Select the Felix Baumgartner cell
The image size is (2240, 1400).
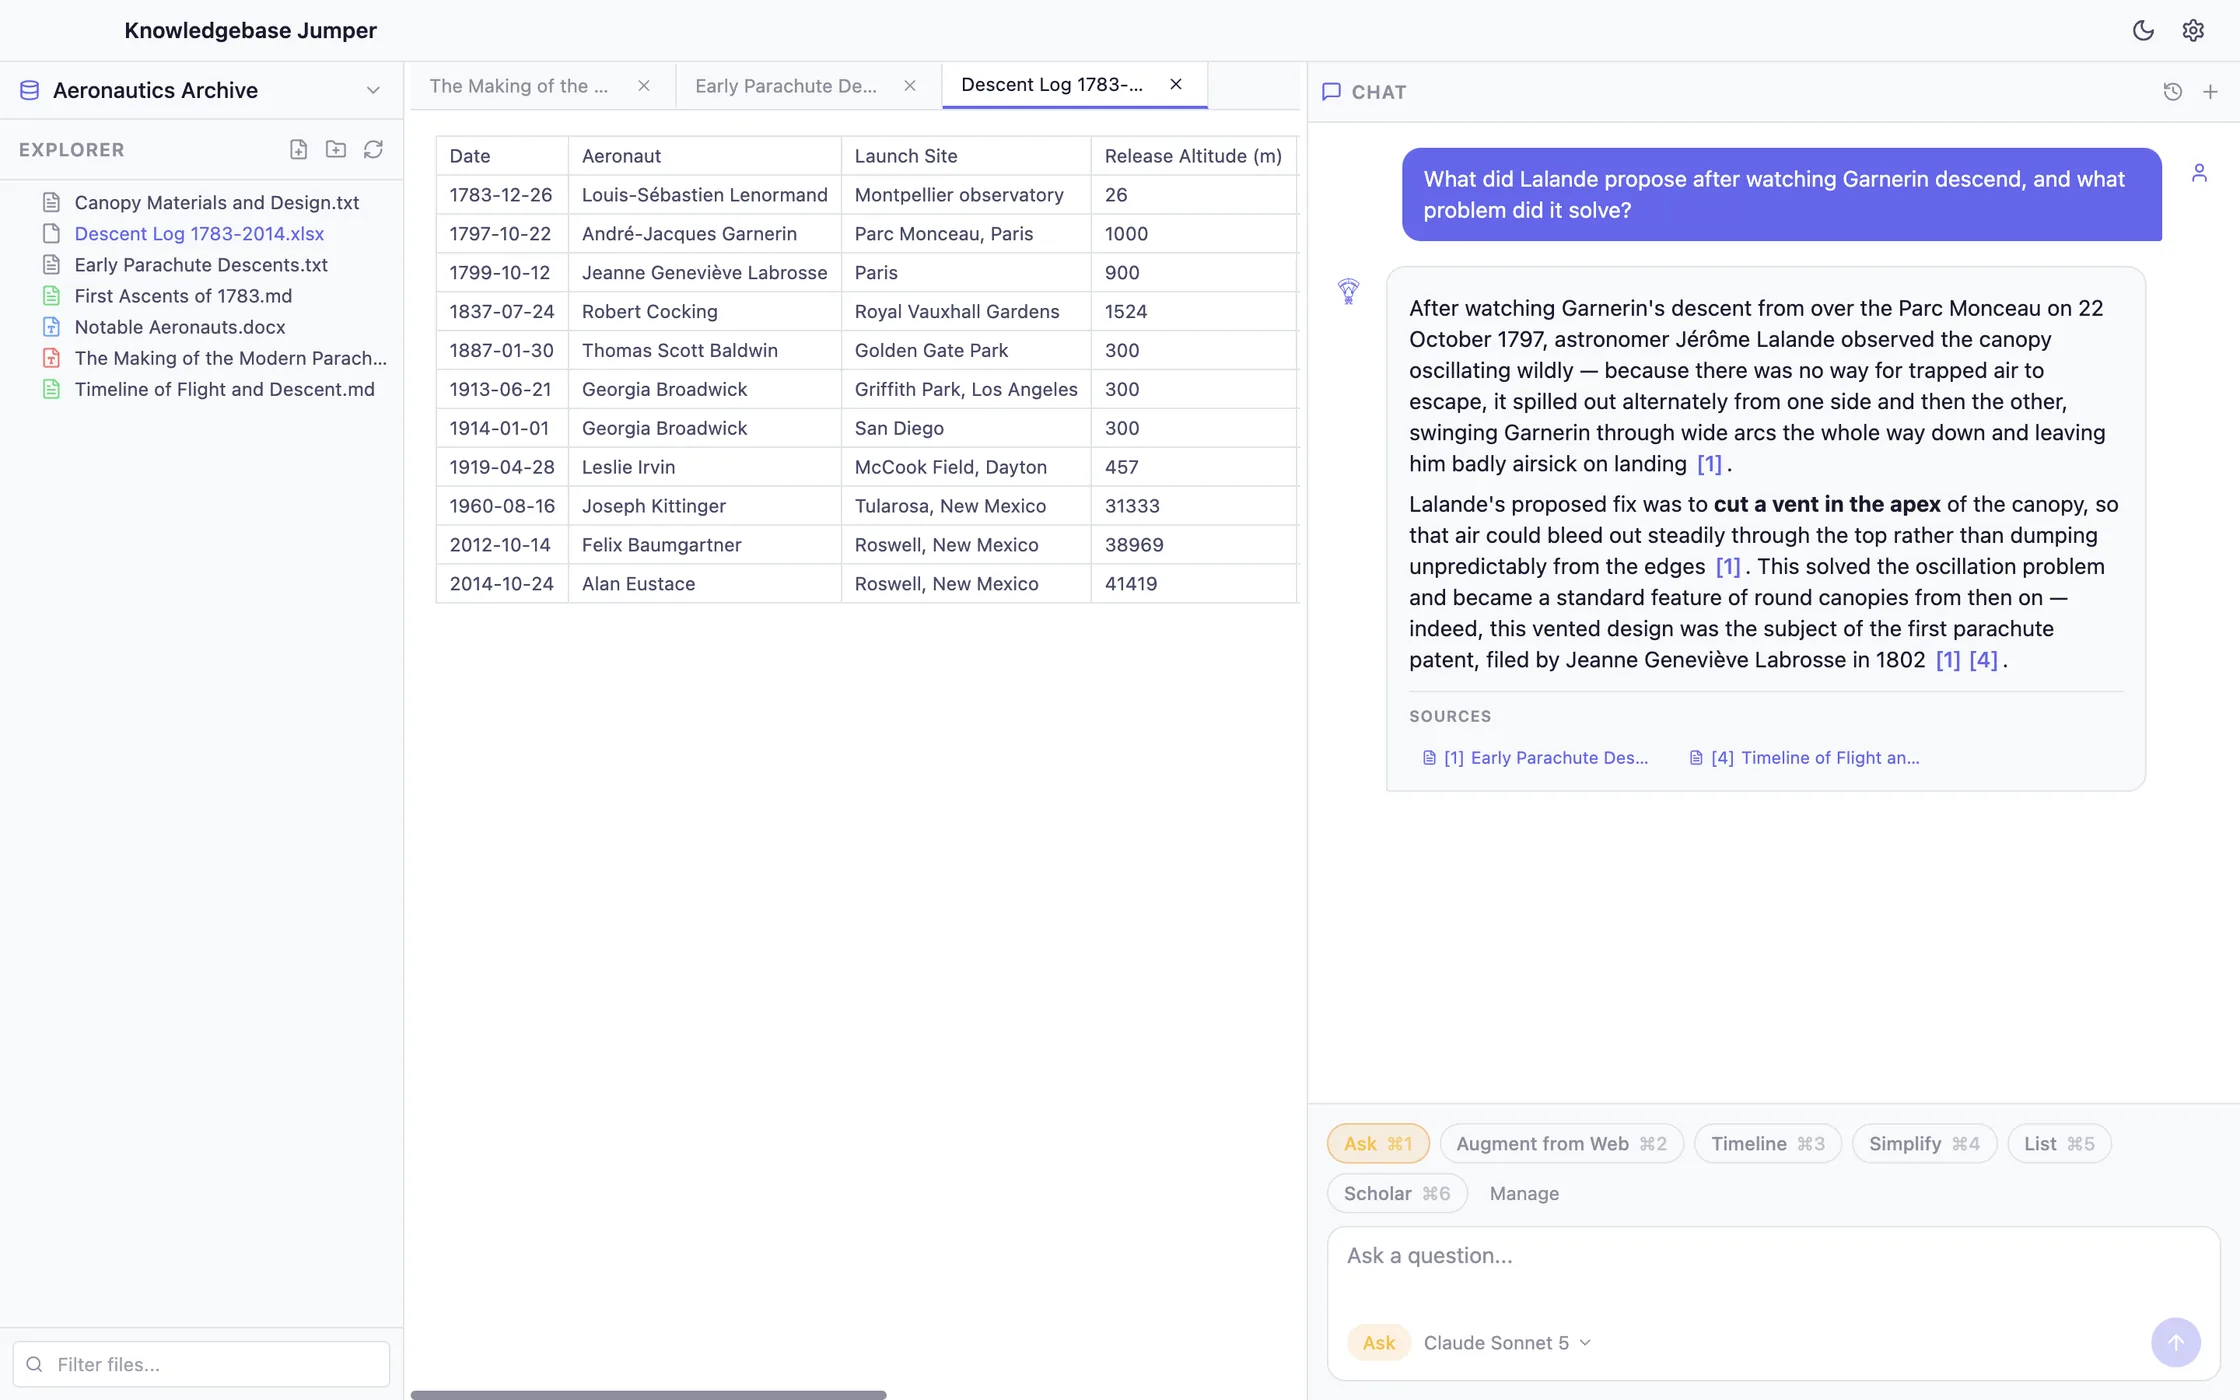click(x=705, y=544)
